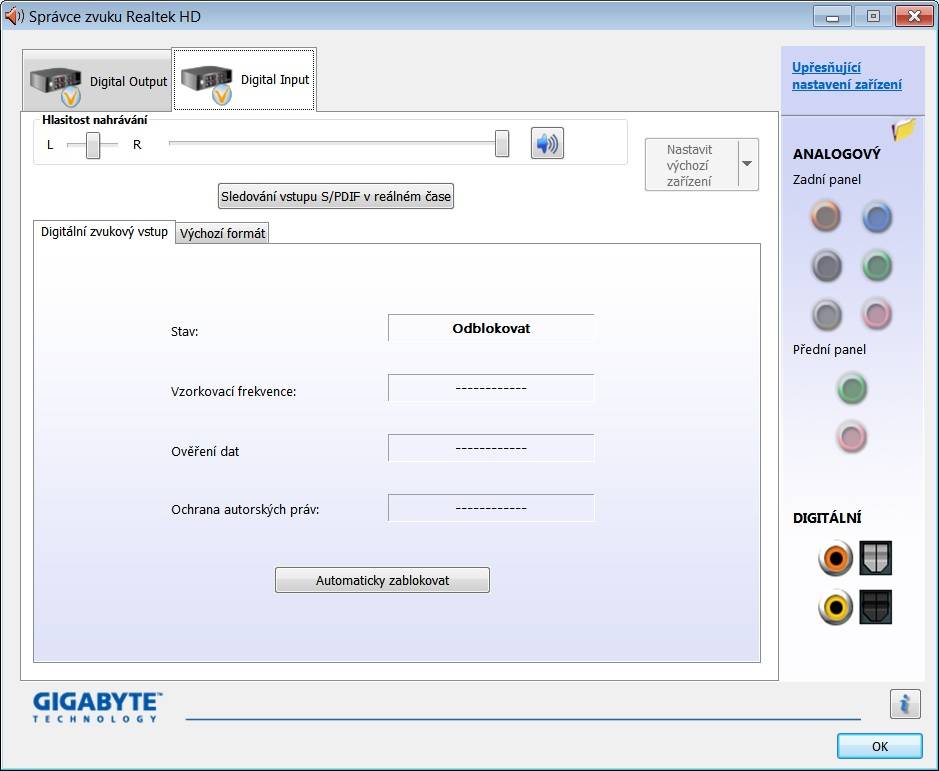The height and width of the screenshot is (771, 939).
Task: Select the orange rear panel jack
Action: pyautogui.click(x=826, y=216)
